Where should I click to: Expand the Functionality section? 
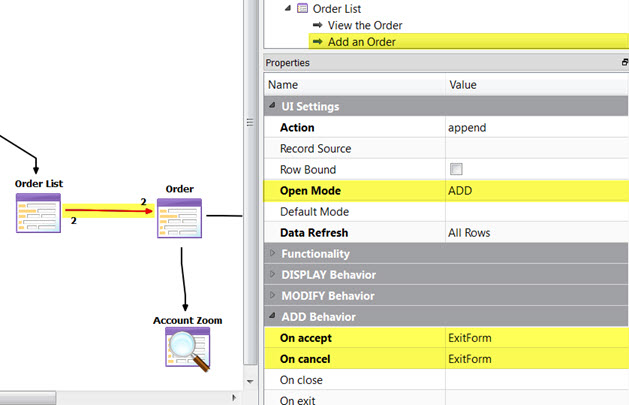point(271,254)
